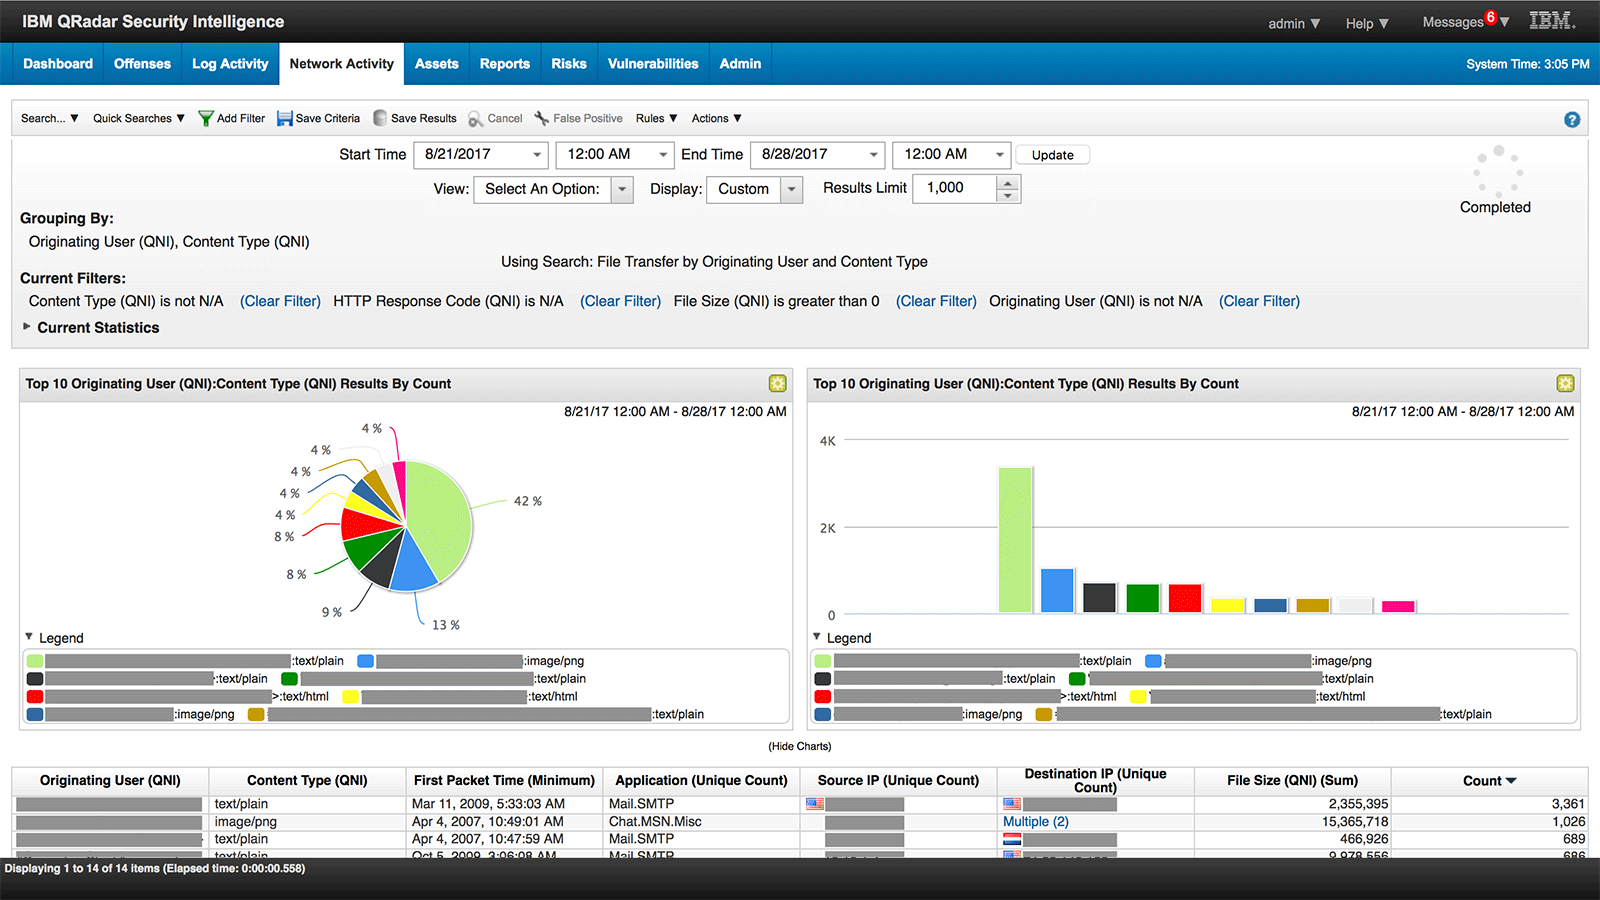1600x900 pixels.
Task: Open the Quick Searches dropdown
Action: (x=139, y=118)
